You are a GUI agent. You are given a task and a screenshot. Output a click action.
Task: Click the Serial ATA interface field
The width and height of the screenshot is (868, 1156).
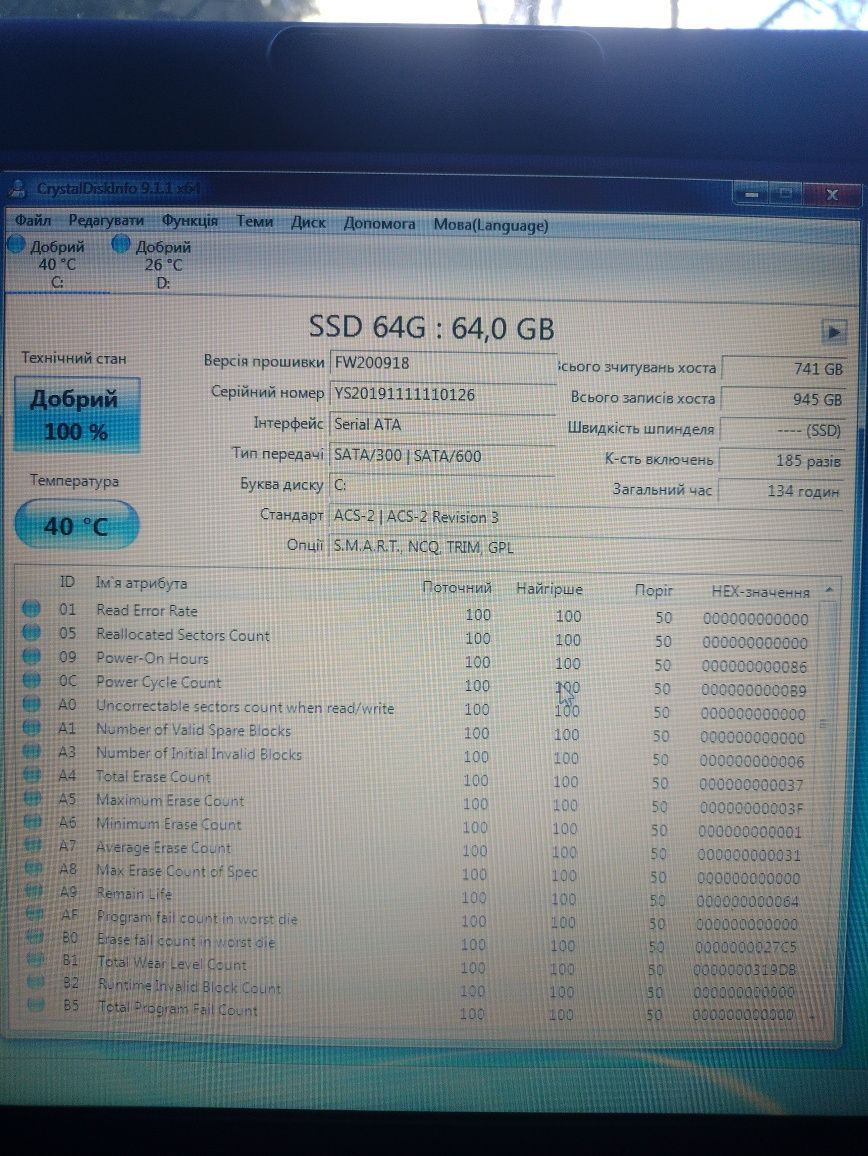[x=442, y=425]
